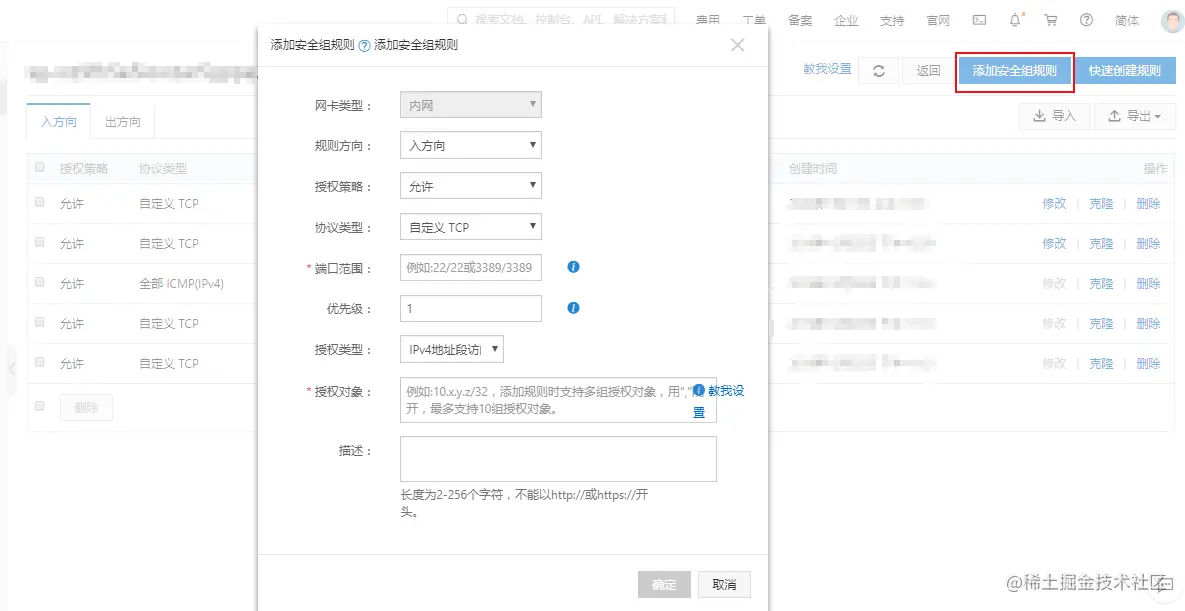This screenshot has height=611, width=1185.
Task: Check the select-all checkbox in rule table header
Action: tap(37, 167)
